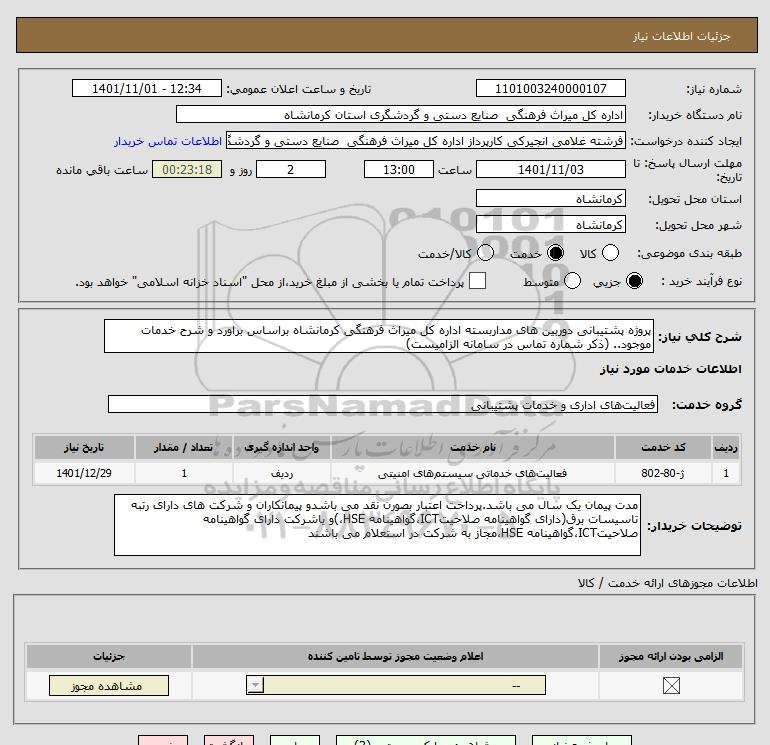Screen dimensions: 770x745
Task: Click the need date cell 1401/12/29
Action: click(x=84, y=473)
